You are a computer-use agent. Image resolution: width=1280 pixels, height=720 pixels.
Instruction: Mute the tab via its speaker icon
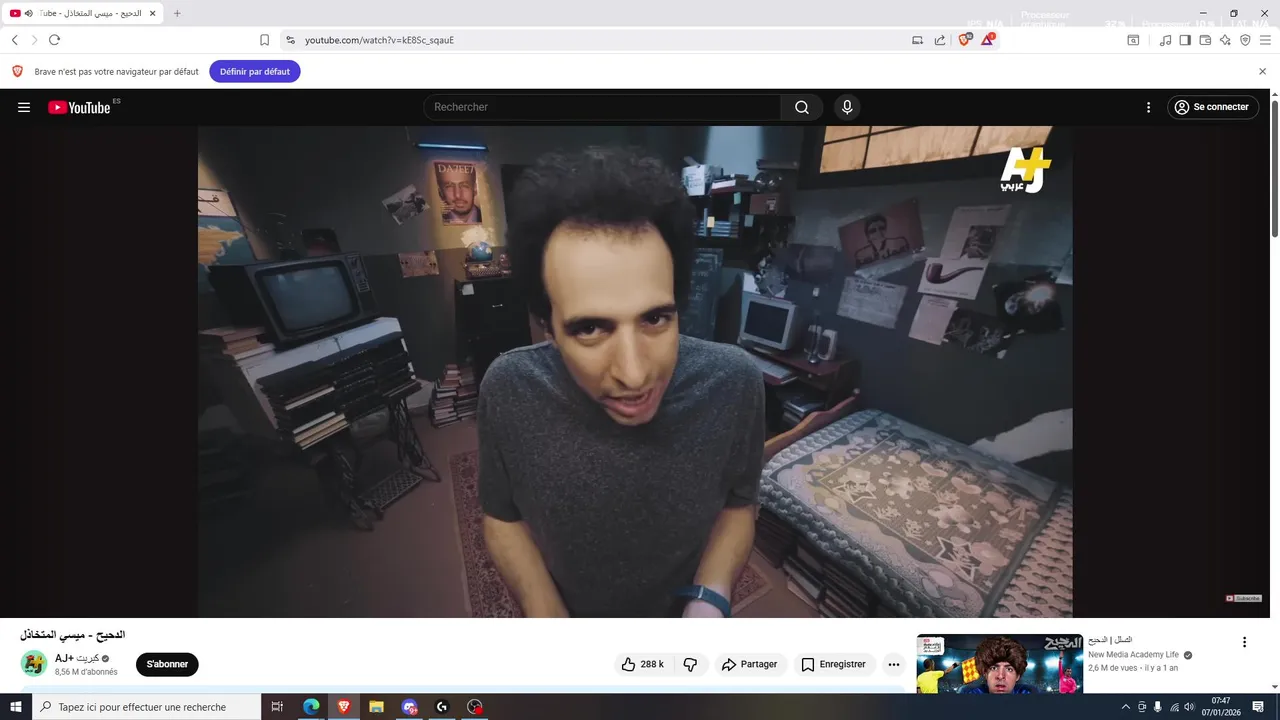tap(28, 14)
